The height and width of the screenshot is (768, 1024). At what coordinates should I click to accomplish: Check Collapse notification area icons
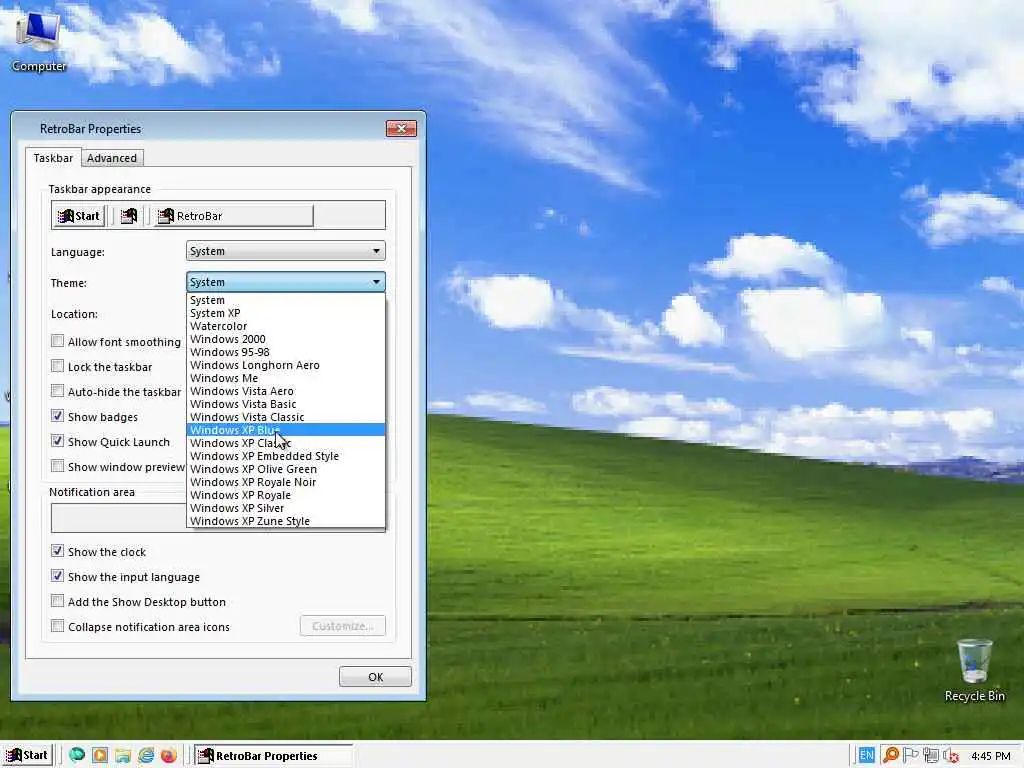57,626
